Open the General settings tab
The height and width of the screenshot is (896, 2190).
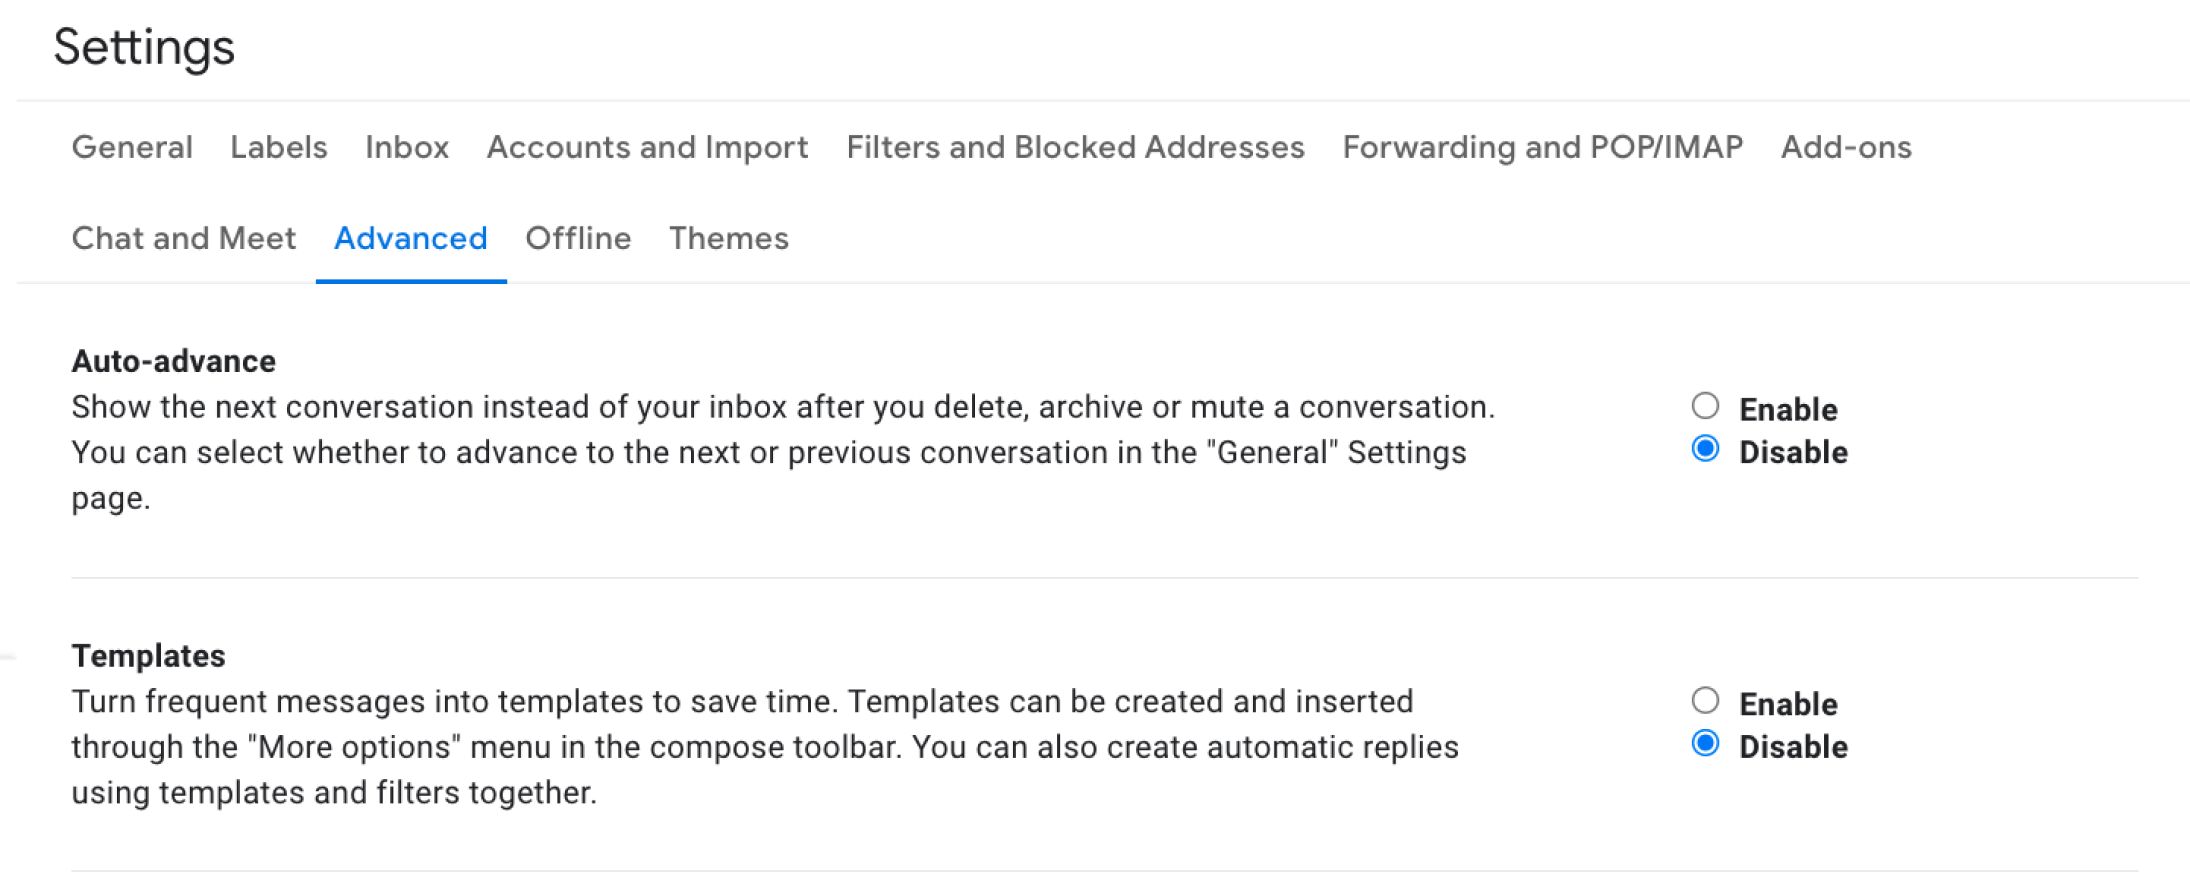pos(132,147)
